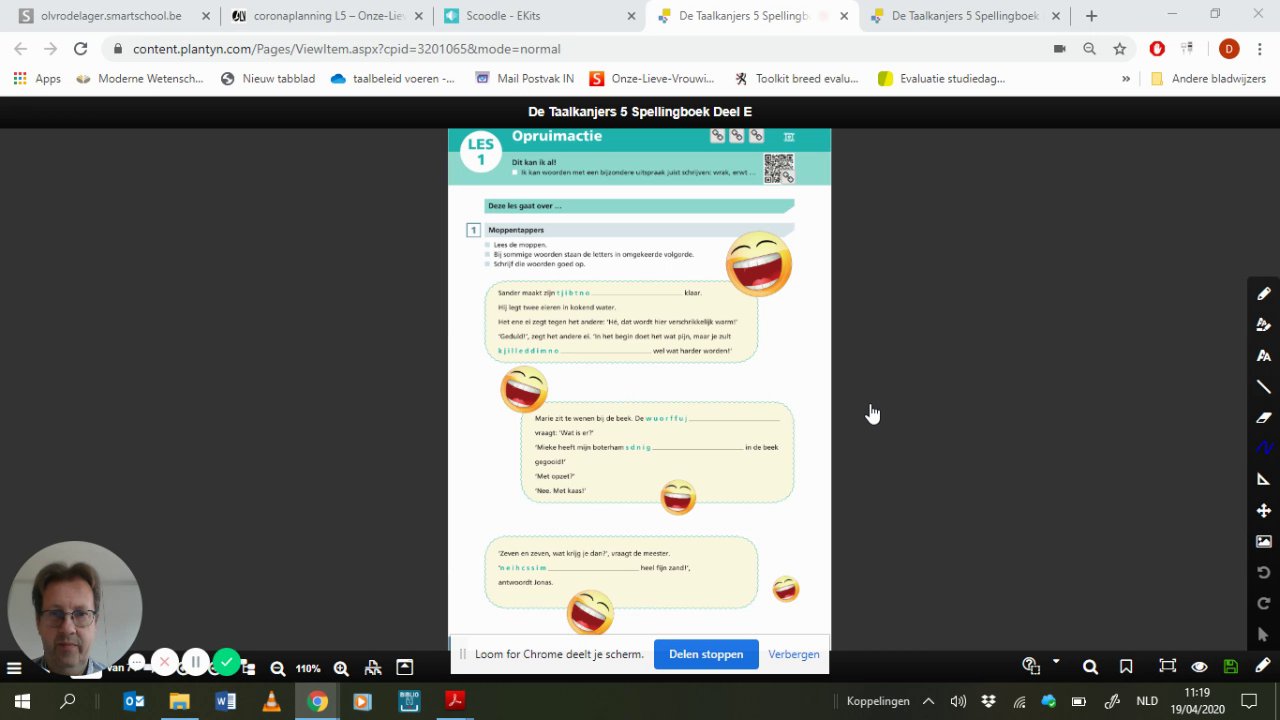The width and height of the screenshot is (1280, 720).
Task: Click the first link icon beside Opruimactie
Action: coord(717,136)
